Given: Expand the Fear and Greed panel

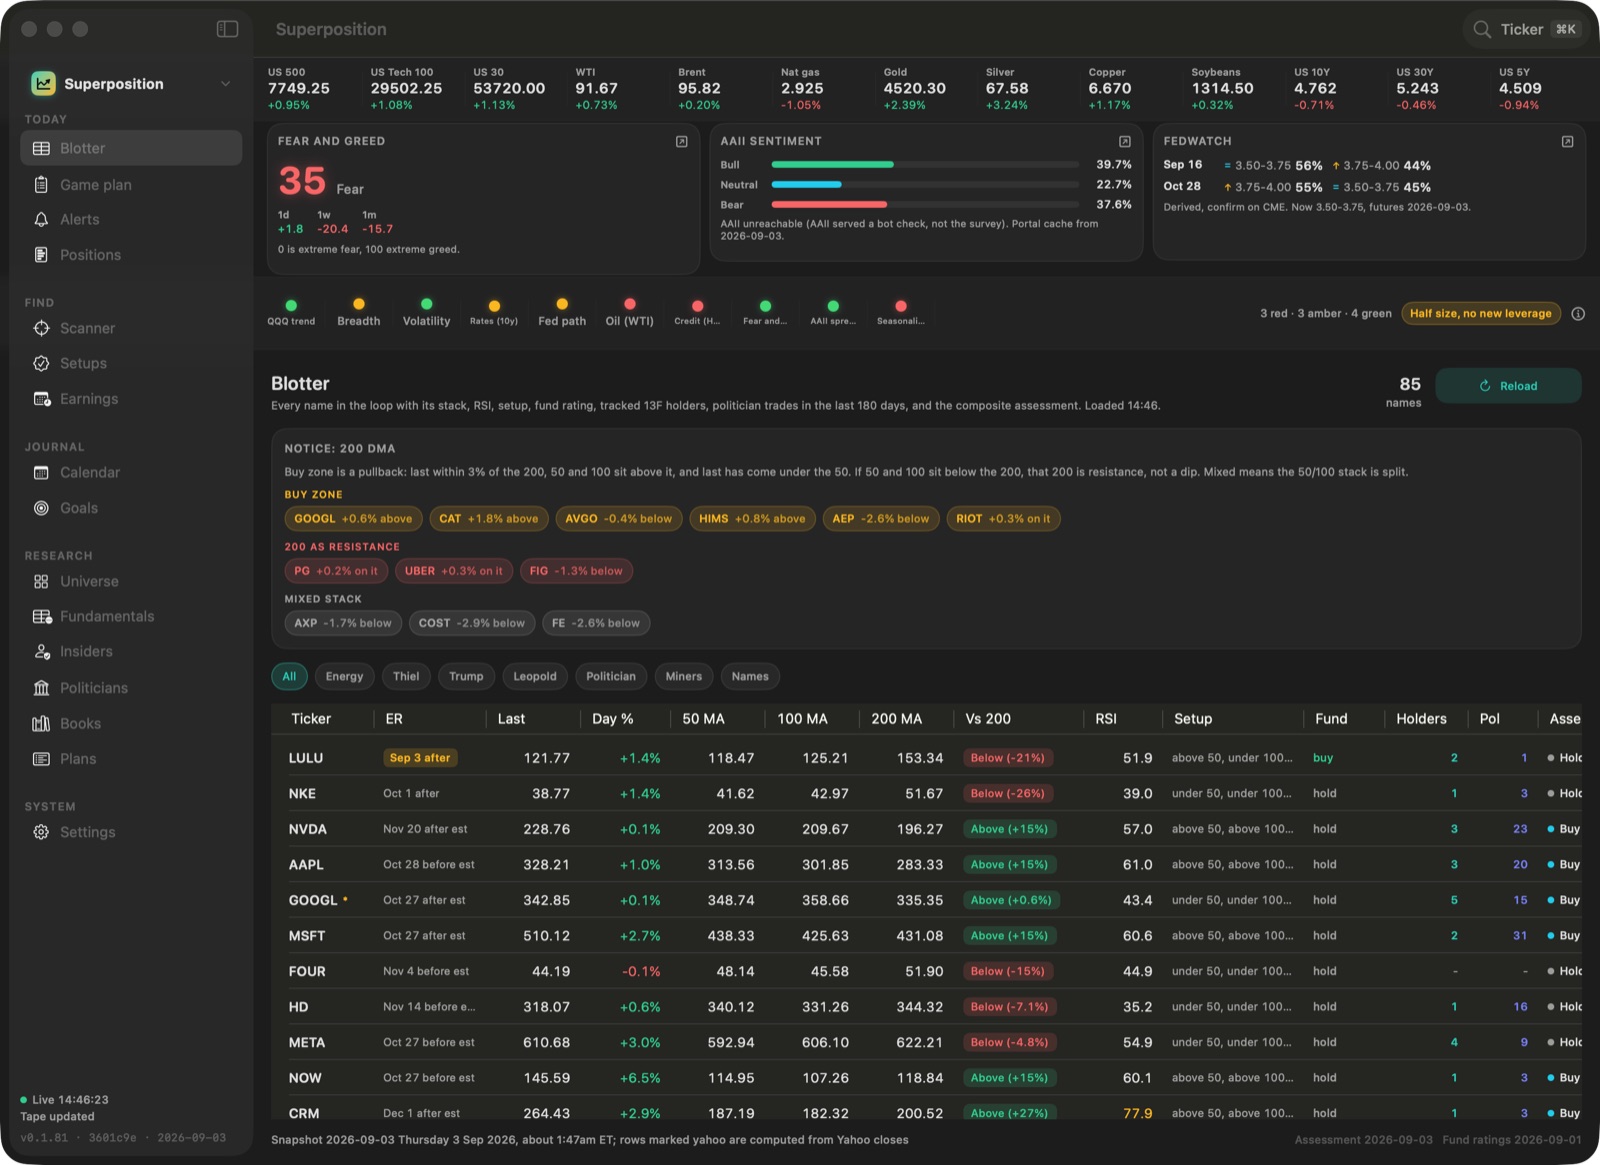Looking at the screenshot, I should 682,142.
